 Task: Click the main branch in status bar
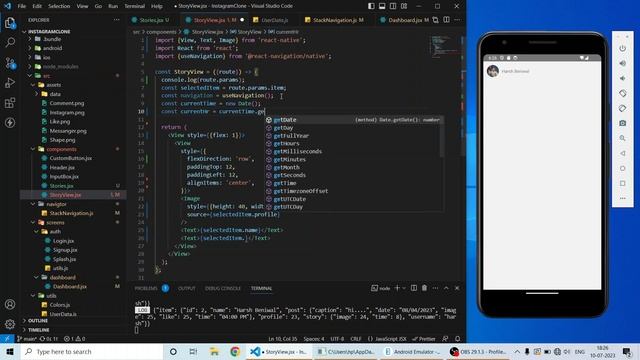click(x=27, y=339)
